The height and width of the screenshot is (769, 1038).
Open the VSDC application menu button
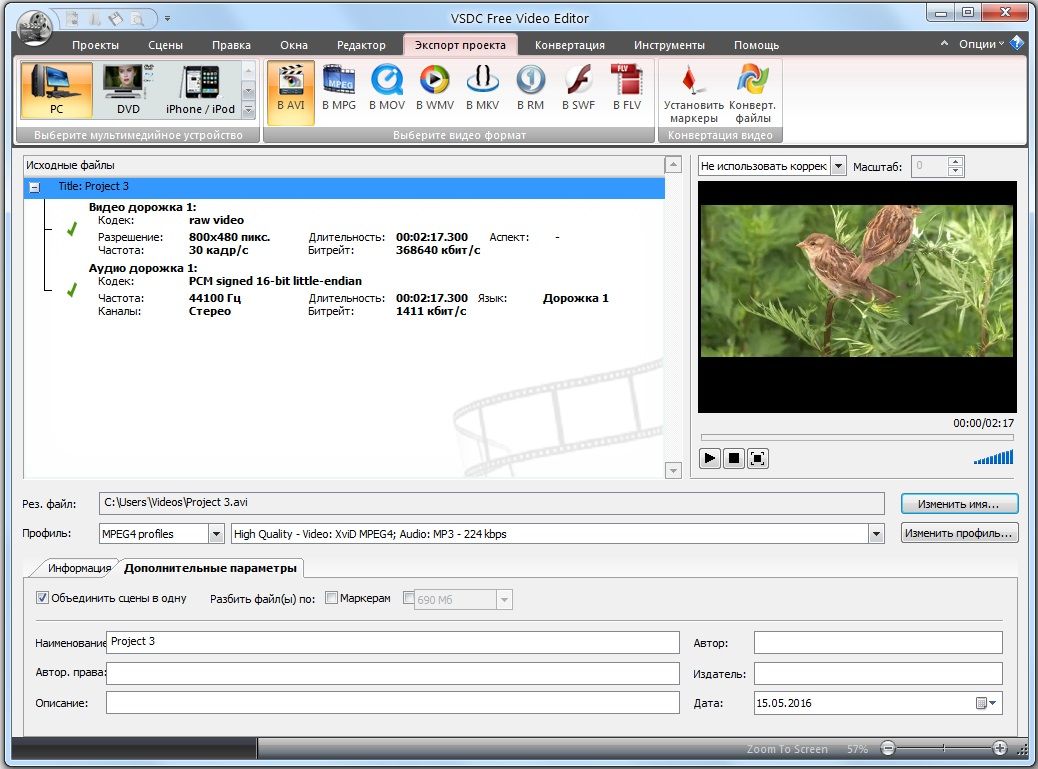34,26
